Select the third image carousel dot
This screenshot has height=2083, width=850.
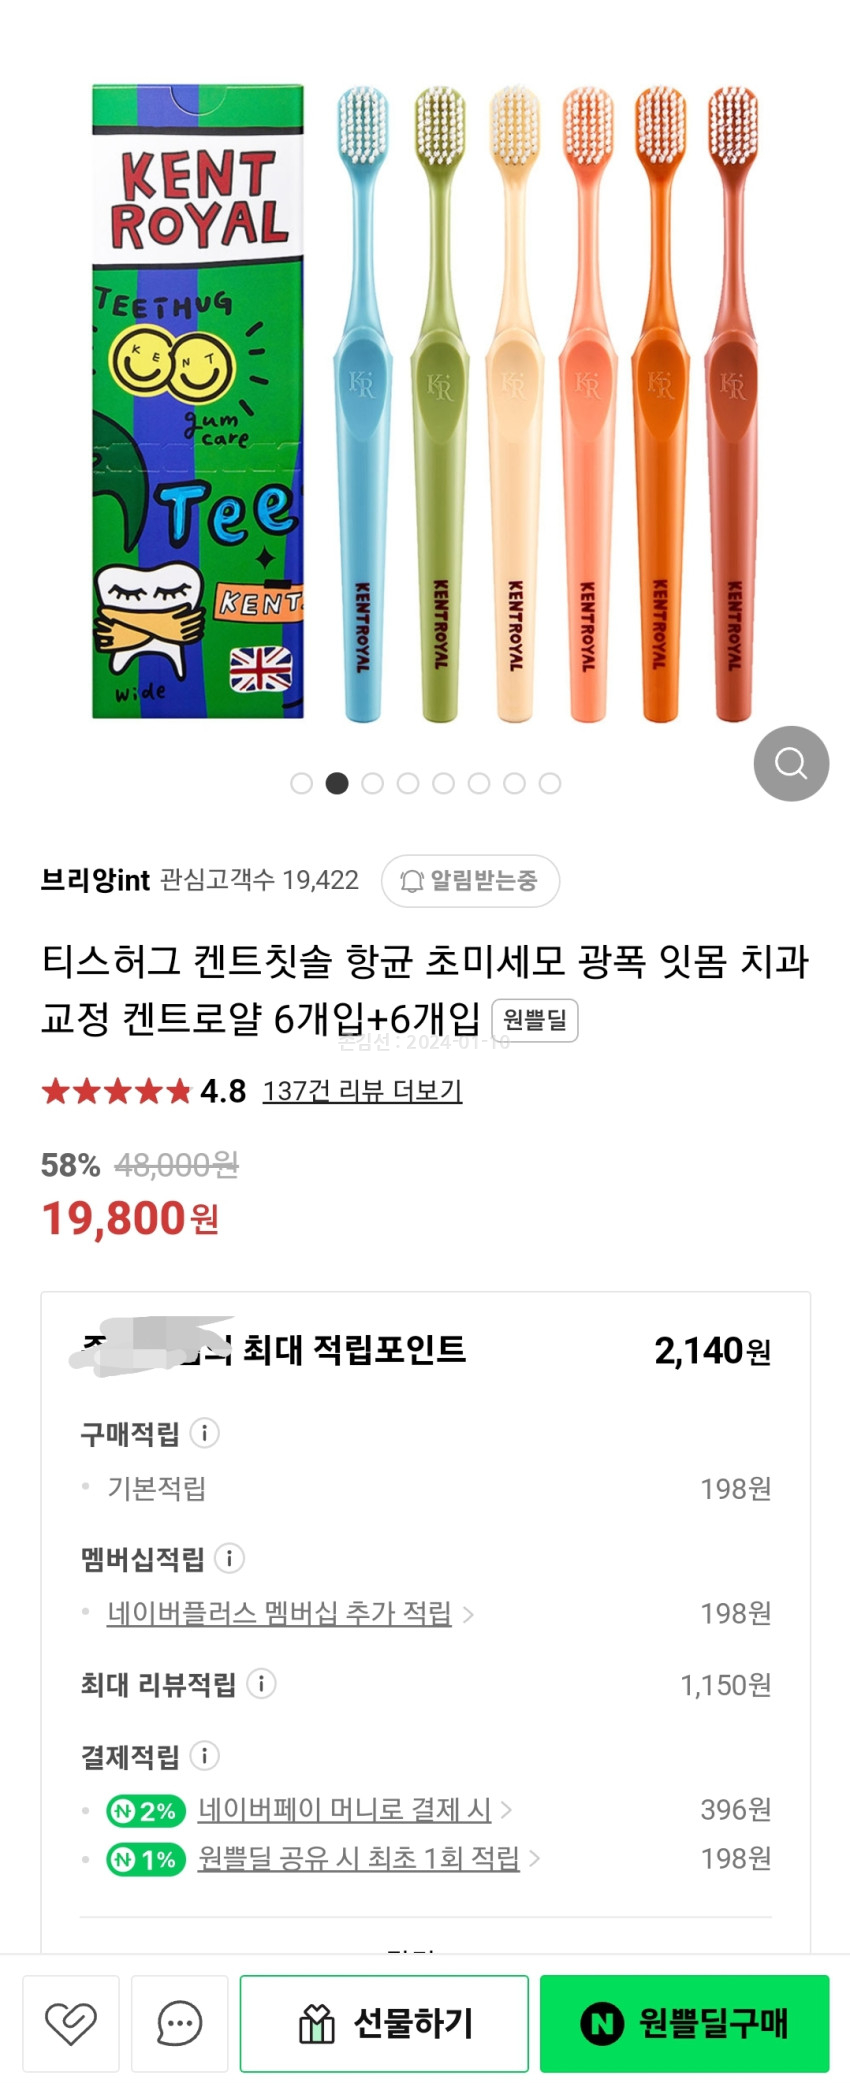coord(372,783)
